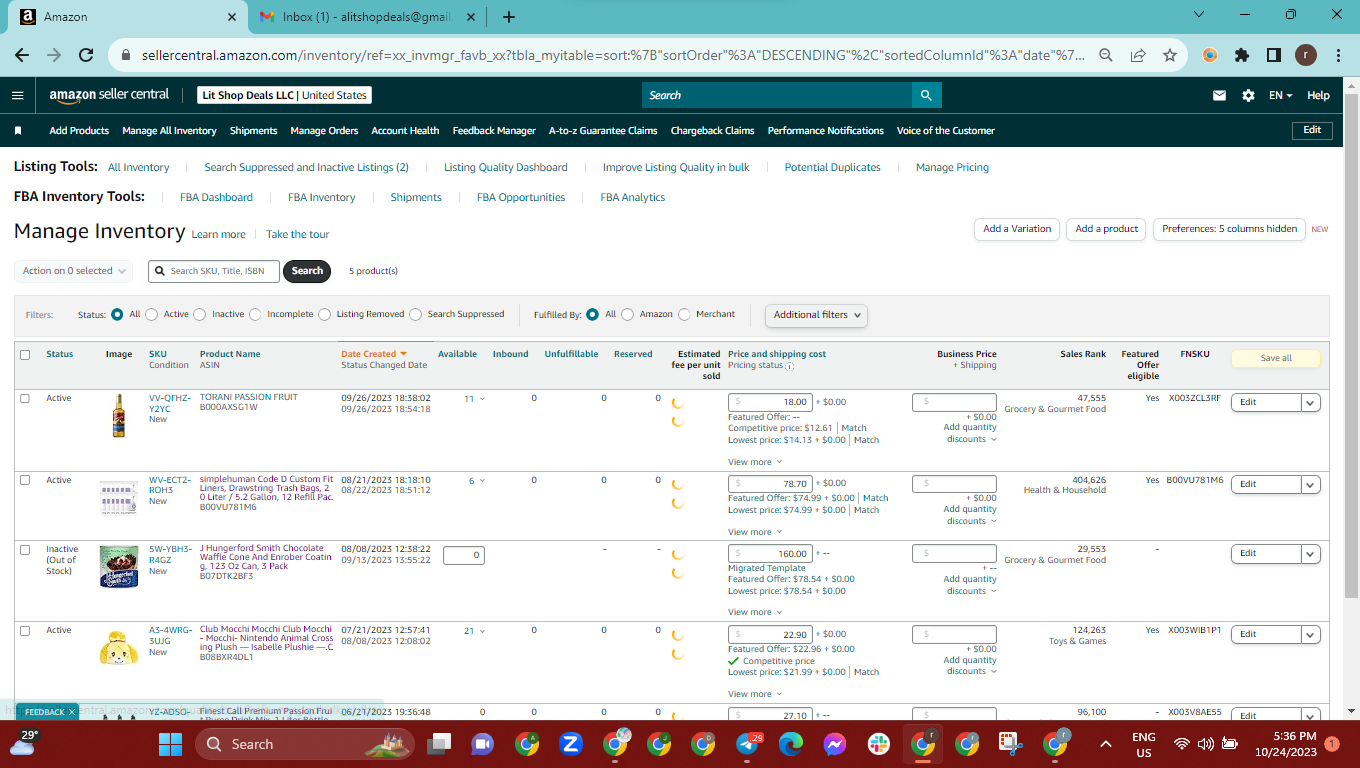Open the Windows Start menu
The width and height of the screenshot is (1360, 768).
170,744
